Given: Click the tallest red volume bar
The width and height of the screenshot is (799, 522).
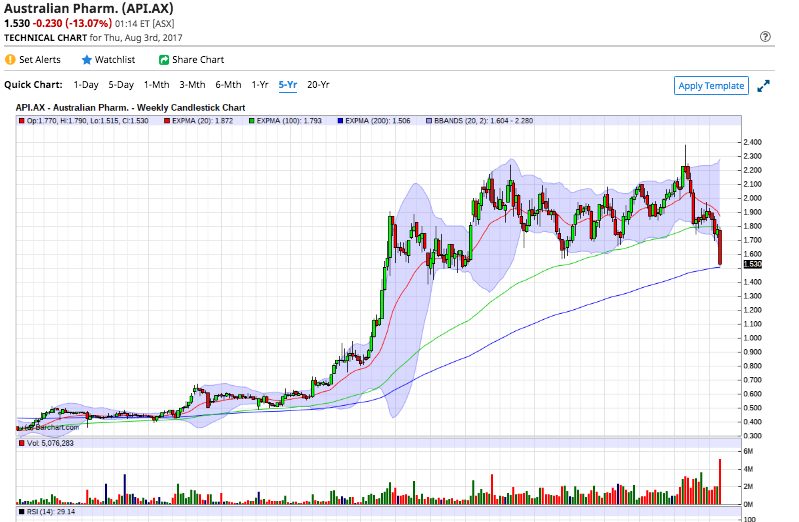Looking at the screenshot, I should point(720,482).
